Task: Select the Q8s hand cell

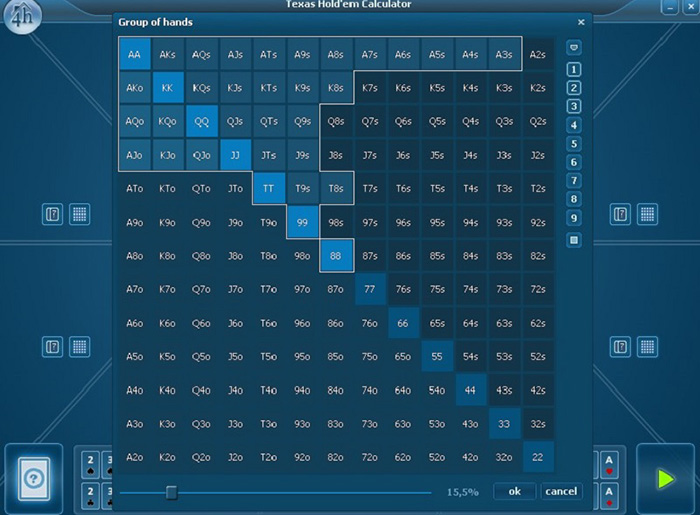Action: coord(336,121)
